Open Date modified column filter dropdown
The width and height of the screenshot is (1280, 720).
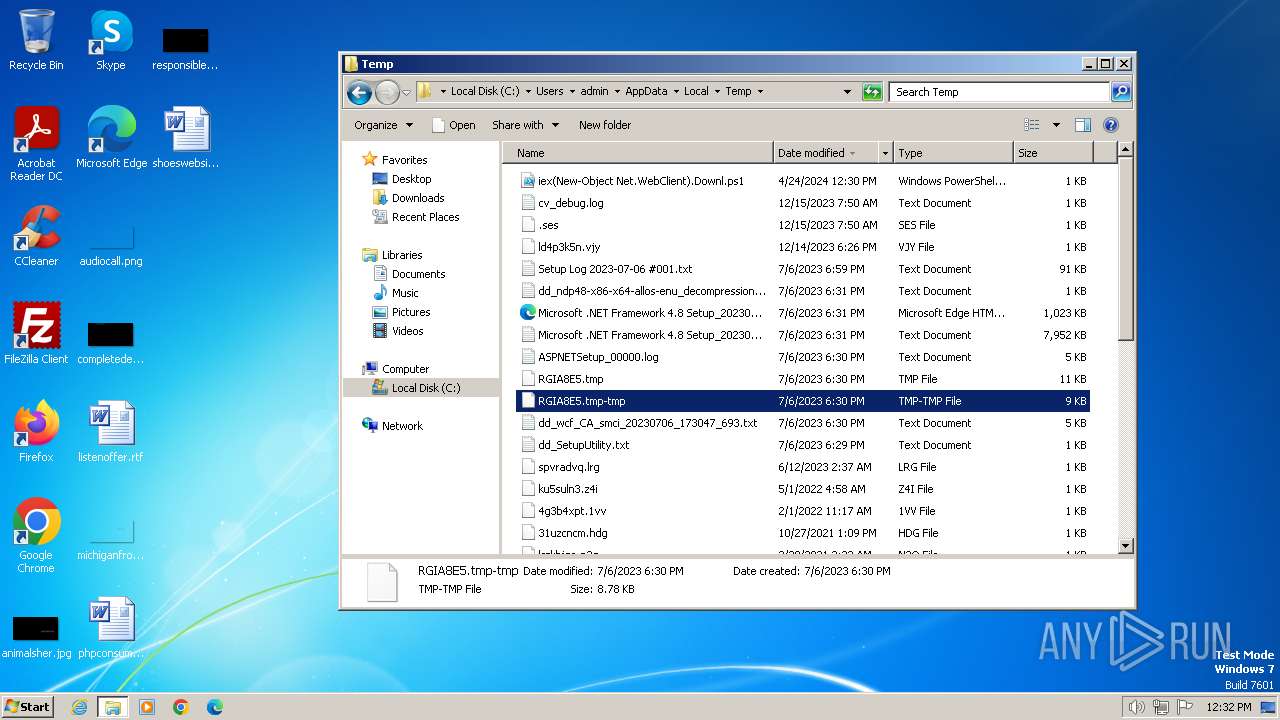(885, 153)
